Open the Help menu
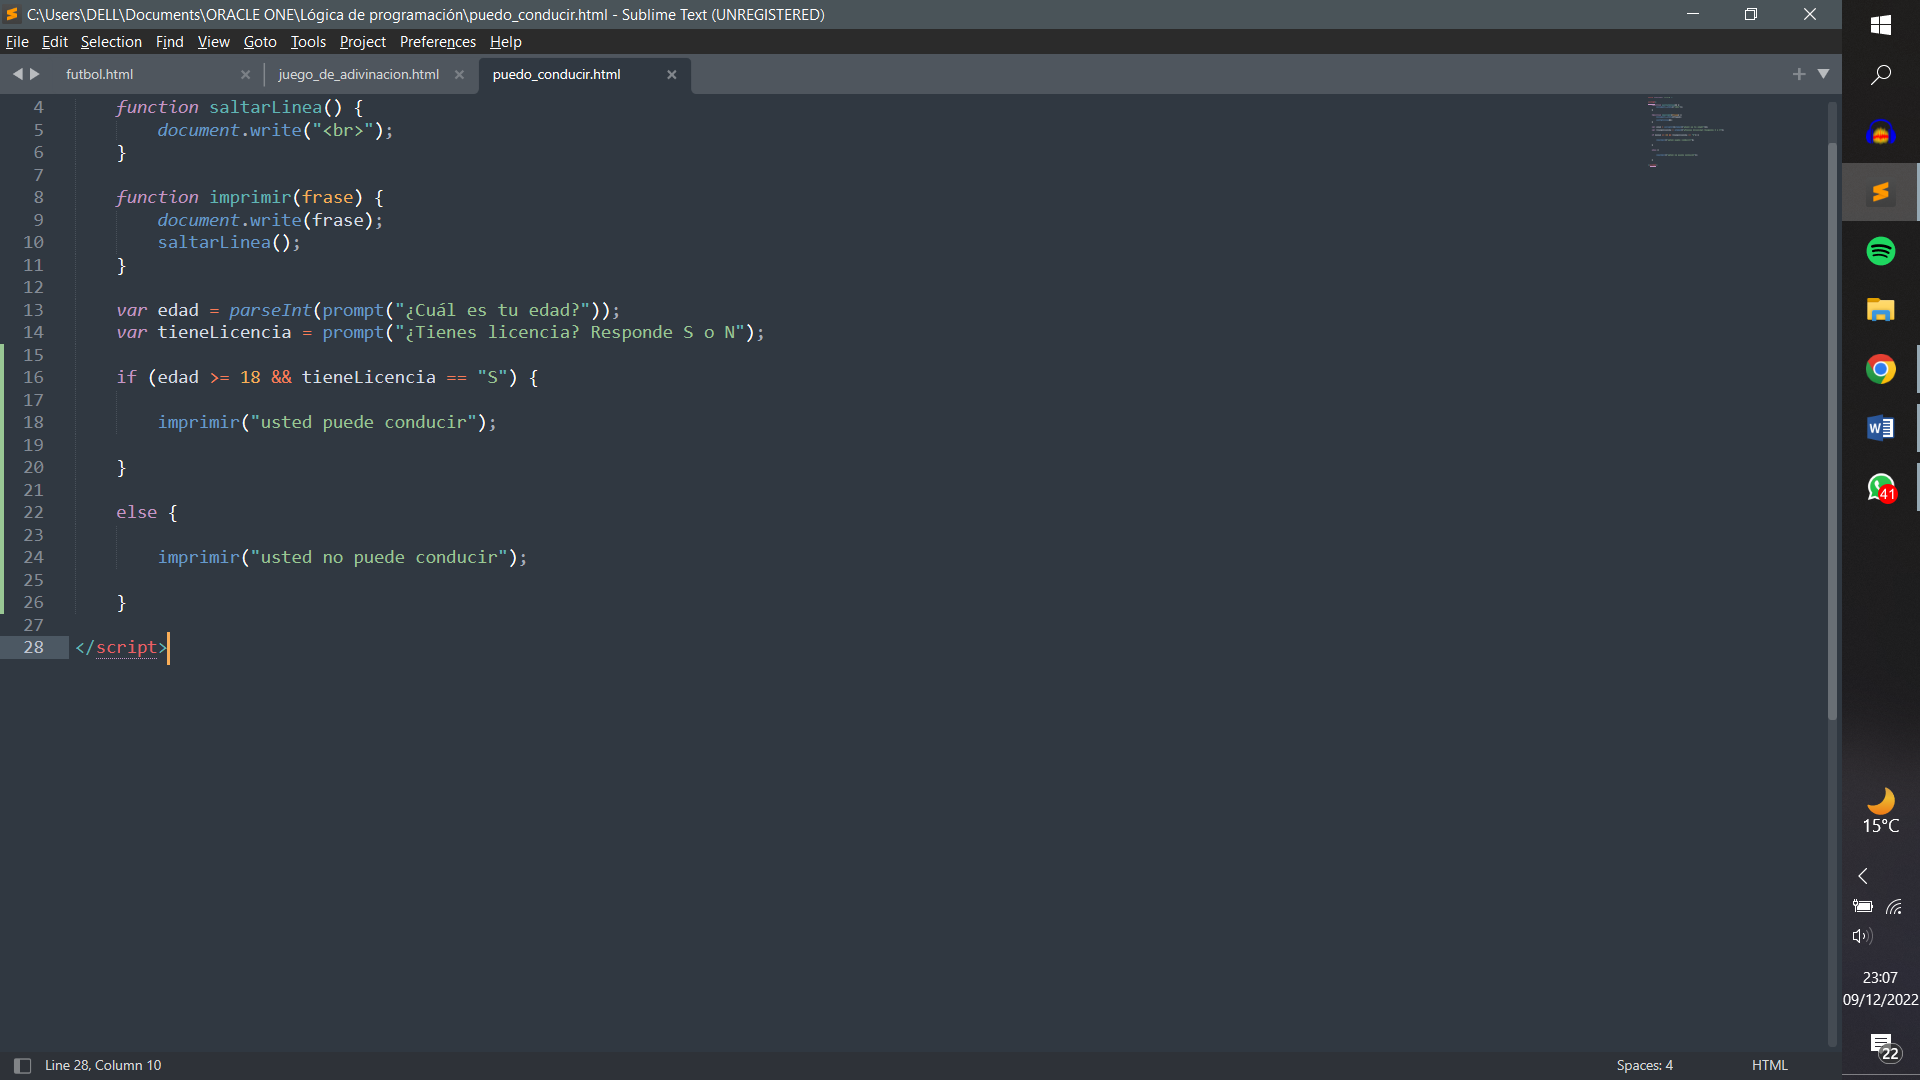 pos(505,42)
